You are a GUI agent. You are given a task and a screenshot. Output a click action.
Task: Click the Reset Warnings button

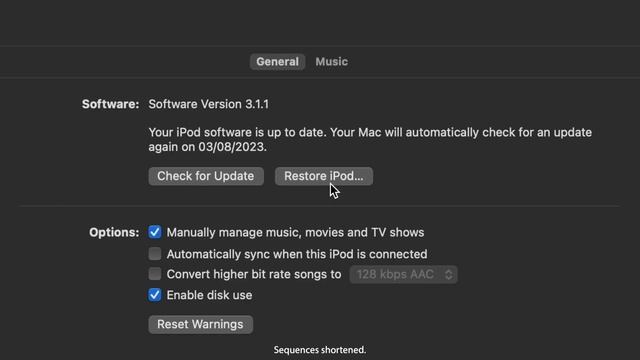200,324
